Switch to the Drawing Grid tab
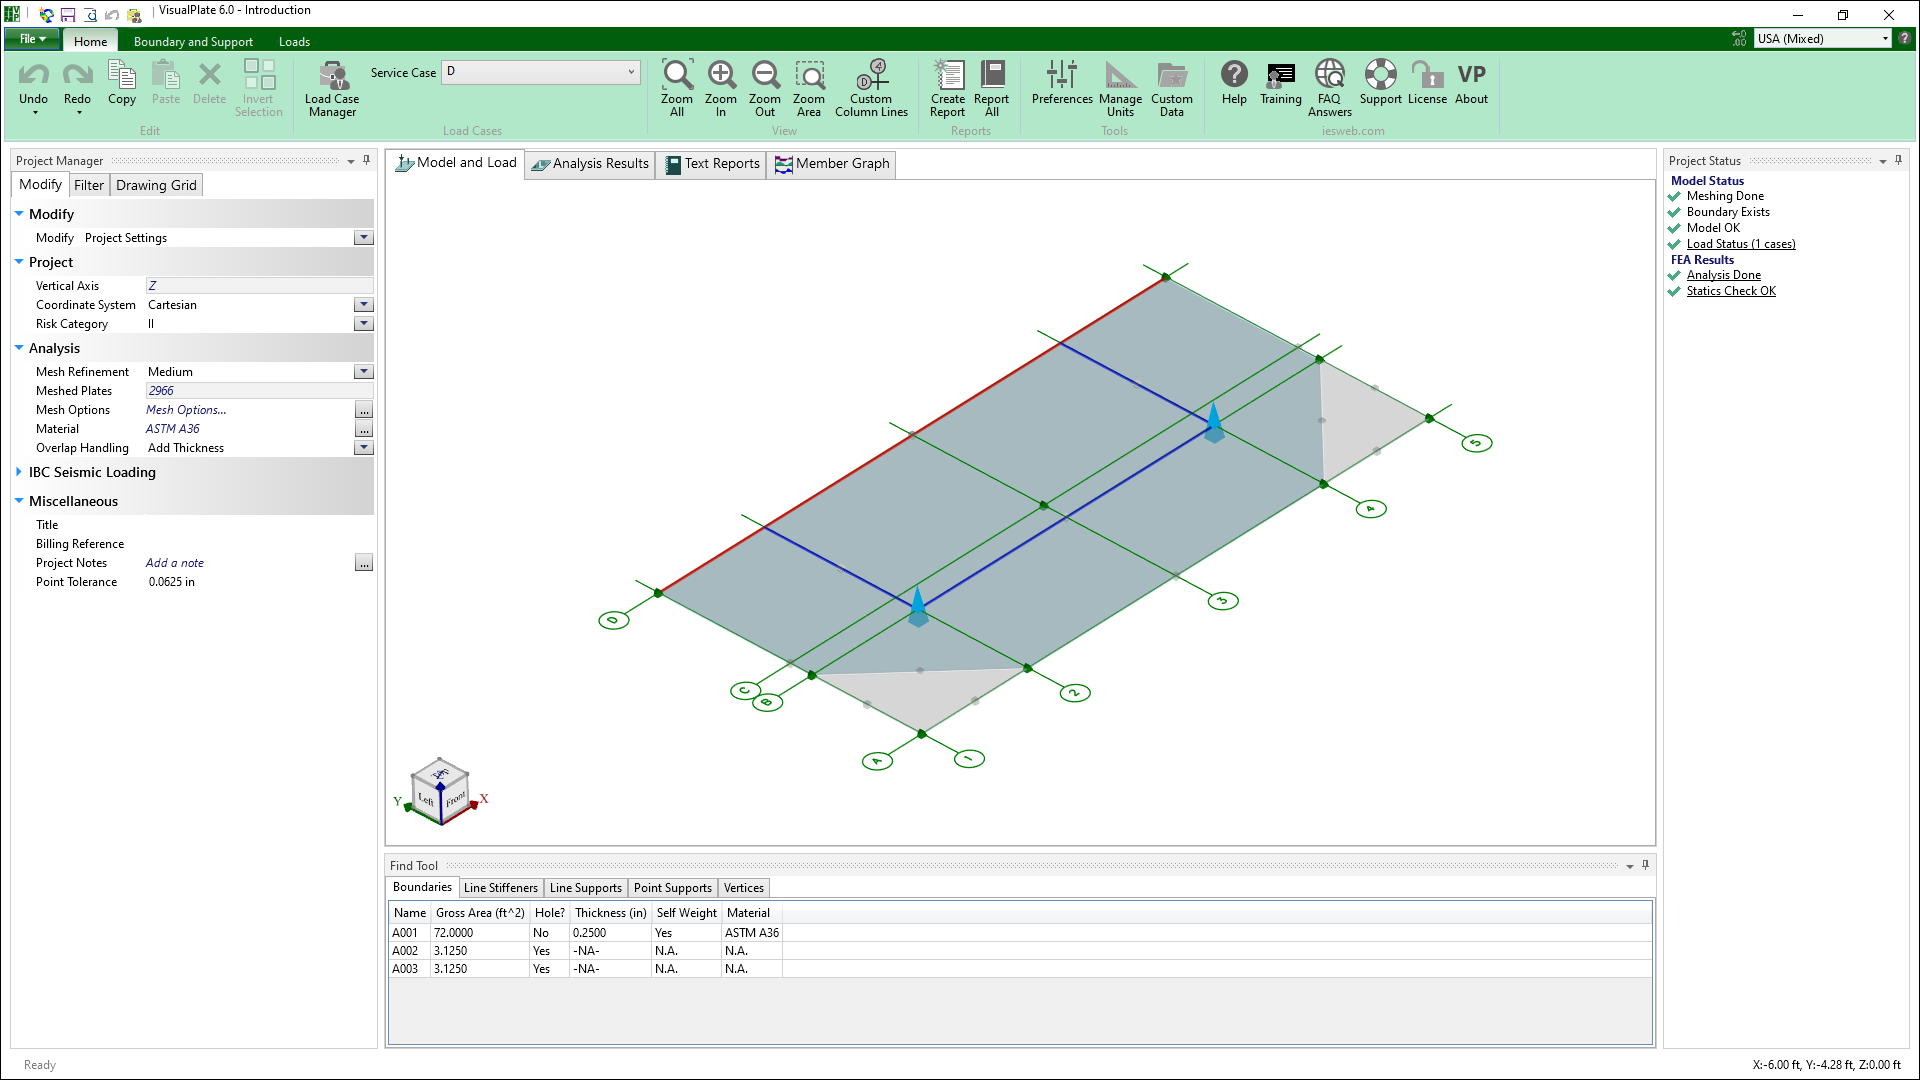 (x=156, y=185)
